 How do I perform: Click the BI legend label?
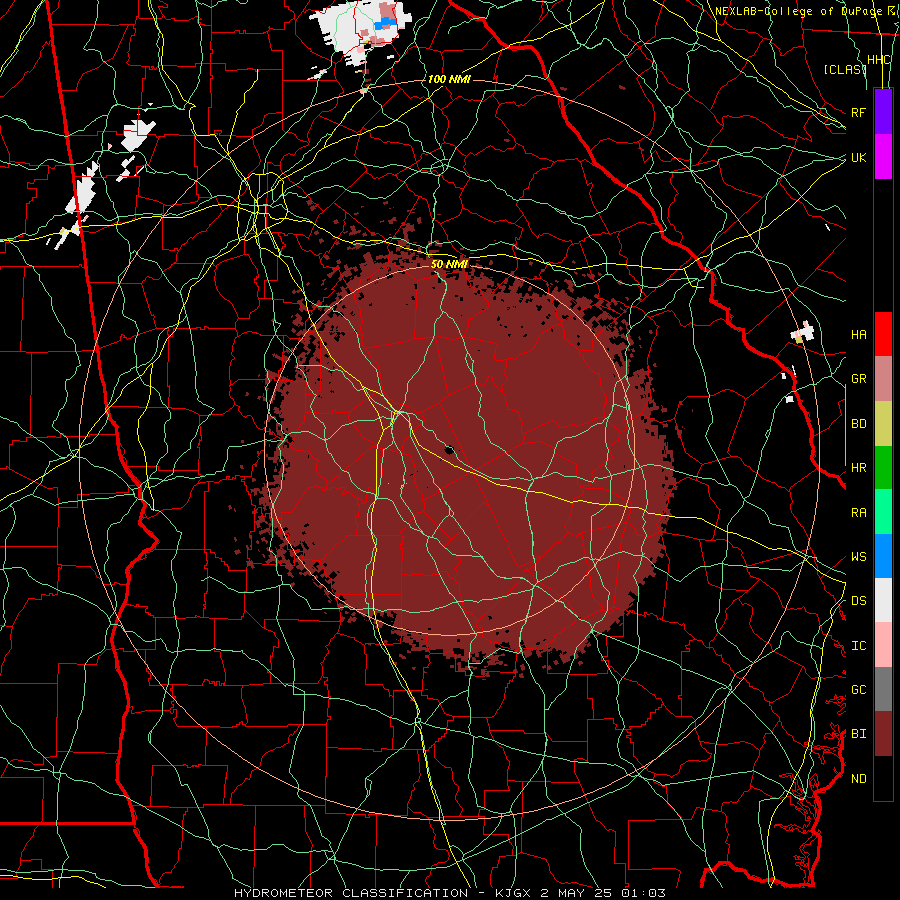[x=859, y=734]
